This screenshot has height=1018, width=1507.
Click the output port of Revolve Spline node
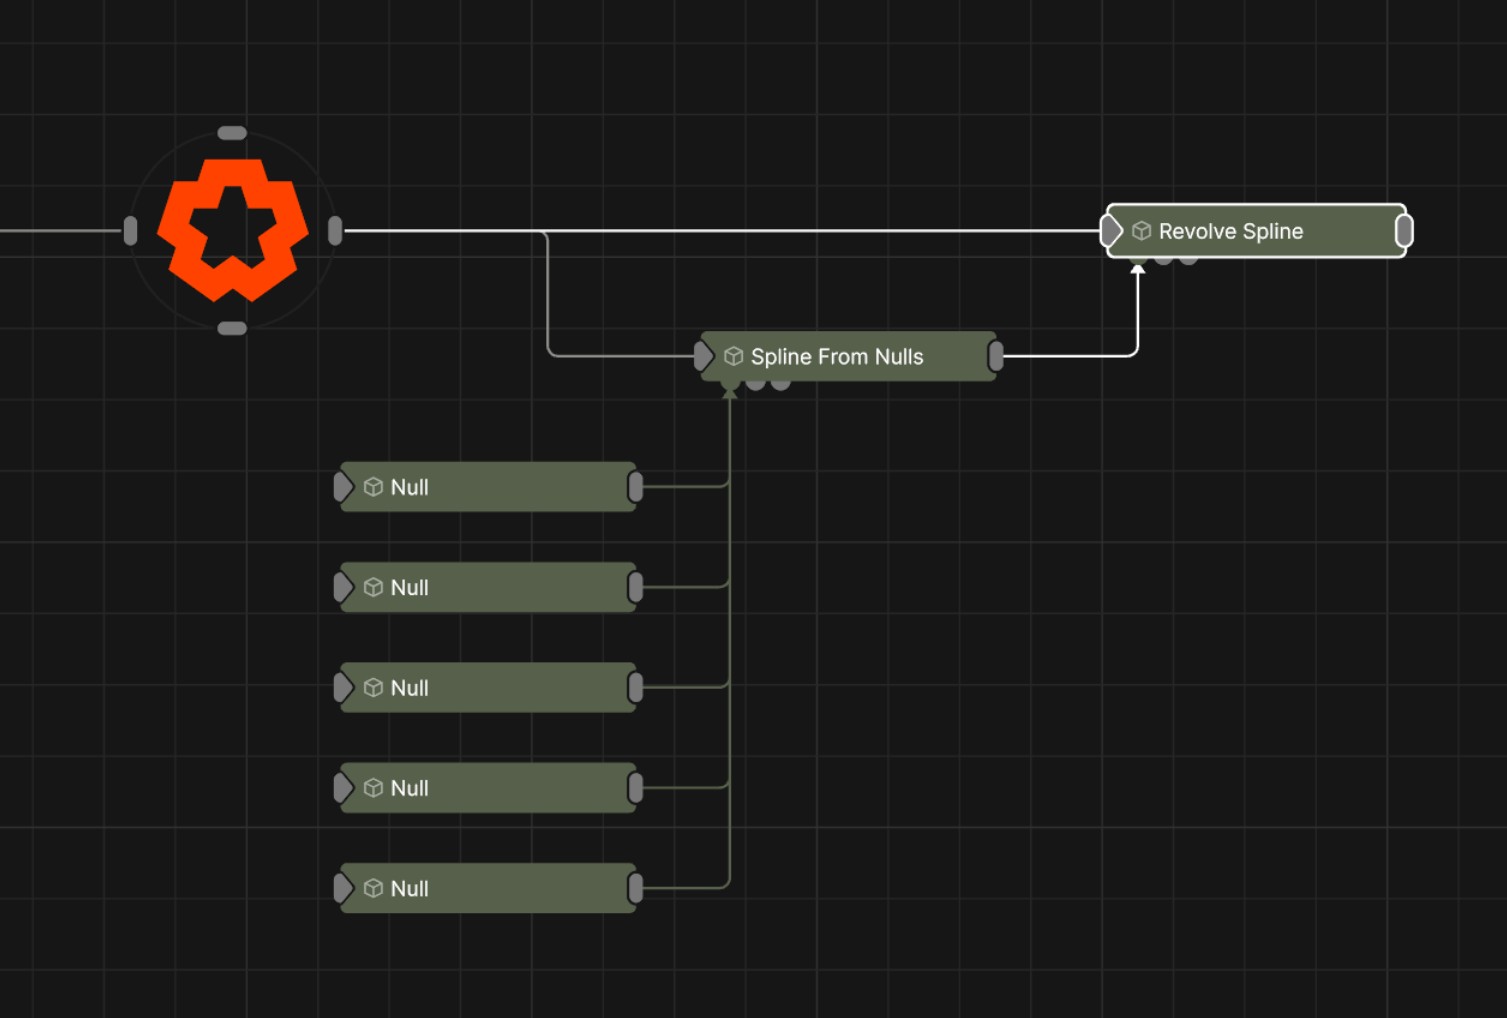(x=1404, y=231)
